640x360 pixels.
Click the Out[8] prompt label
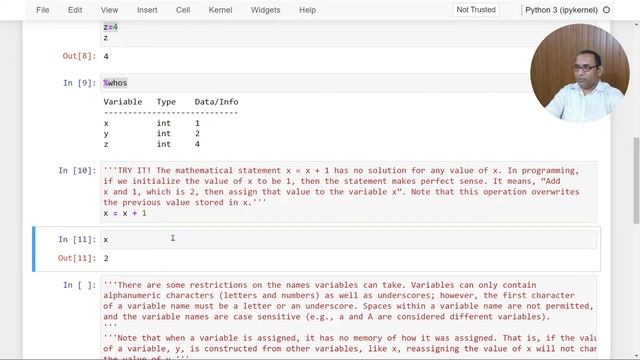79,56
